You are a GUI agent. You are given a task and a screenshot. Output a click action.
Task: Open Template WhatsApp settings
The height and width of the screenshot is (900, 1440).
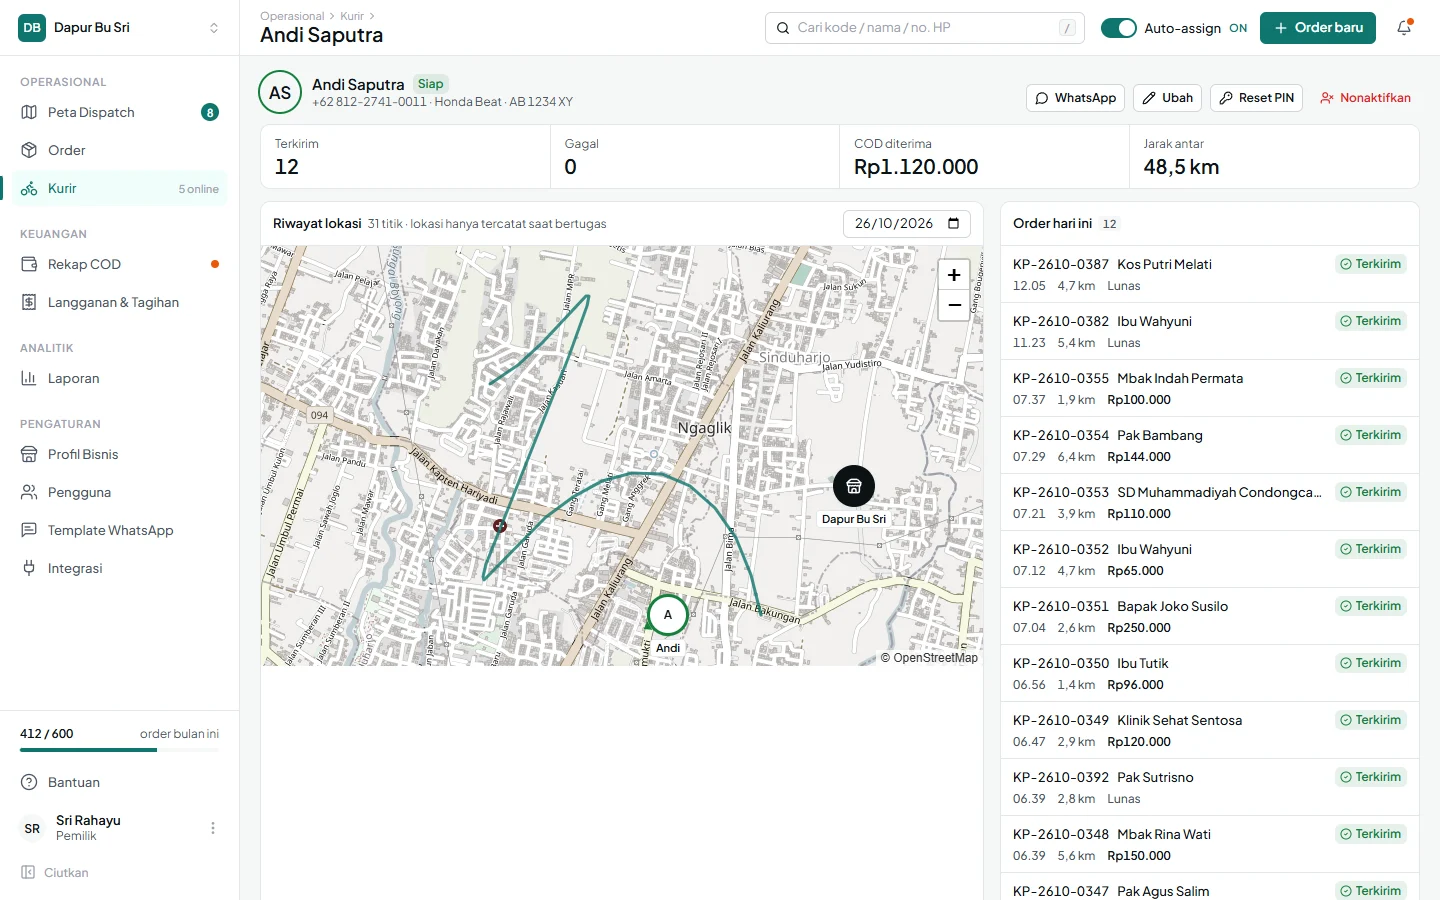coord(119,530)
